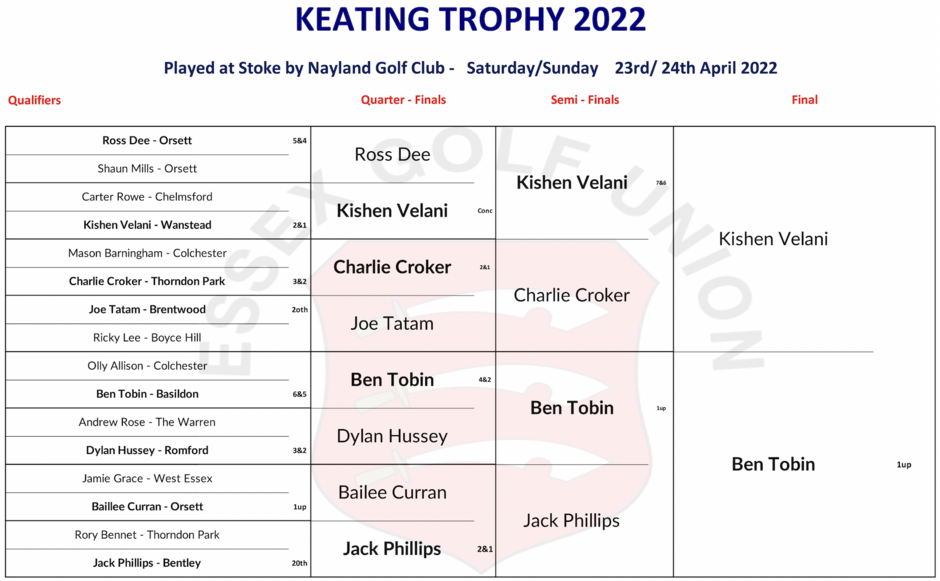Click the Quarter - Finals heading
The width and height of the screenshot is (940, 581).
point(403,100)
